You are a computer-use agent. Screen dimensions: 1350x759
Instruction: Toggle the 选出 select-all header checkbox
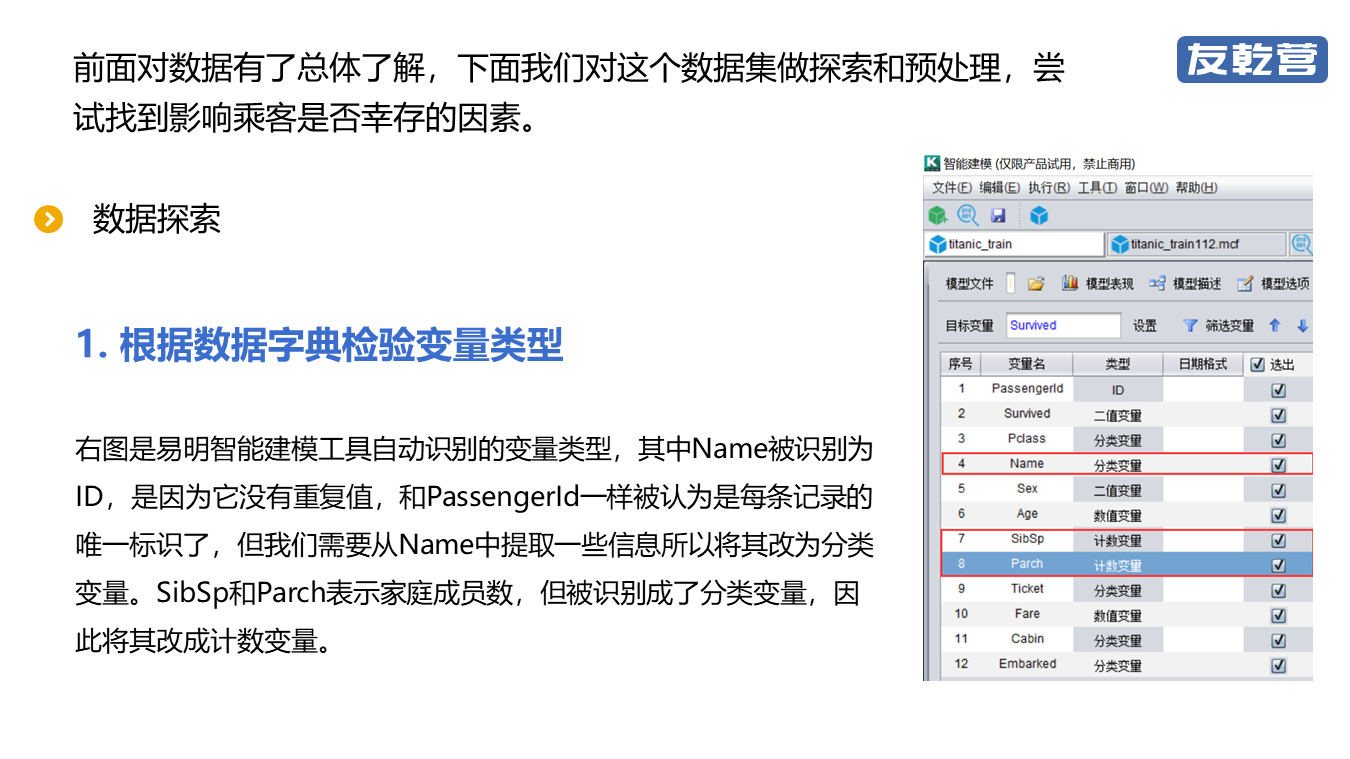tap(1258, 365)
